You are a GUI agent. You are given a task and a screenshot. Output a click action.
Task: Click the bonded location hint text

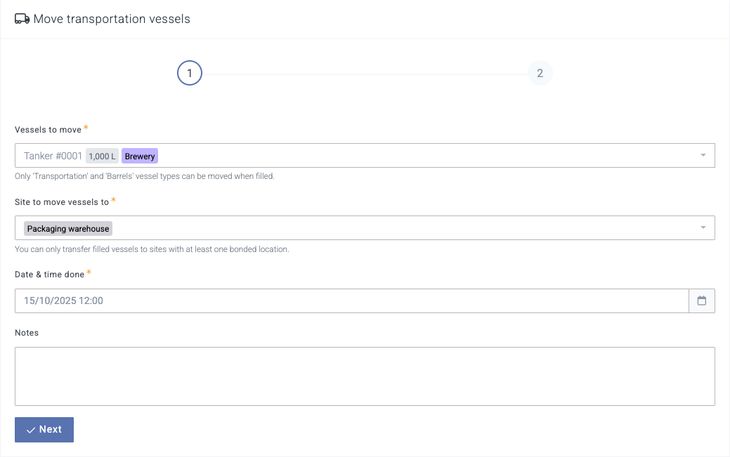151,249
